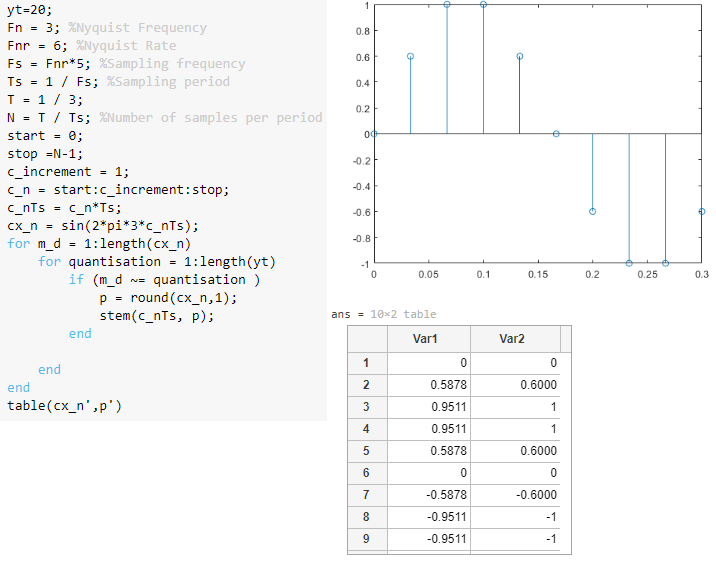716x562 pixels.
Task: Click the zero-valued stem marker near x 0.17
Action: (556, 134)
